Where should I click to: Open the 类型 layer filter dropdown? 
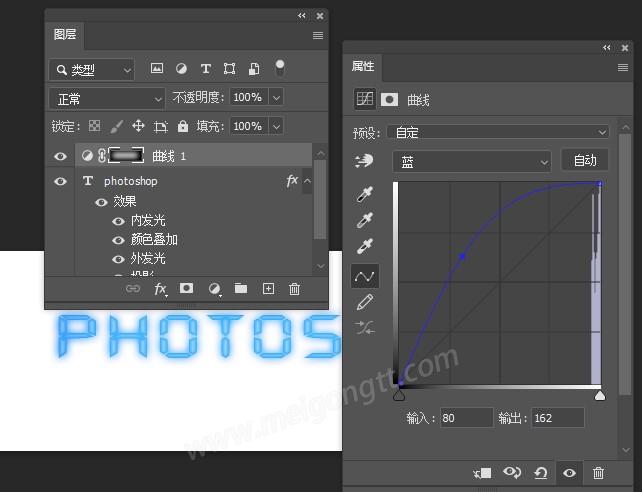pos(92,70)
